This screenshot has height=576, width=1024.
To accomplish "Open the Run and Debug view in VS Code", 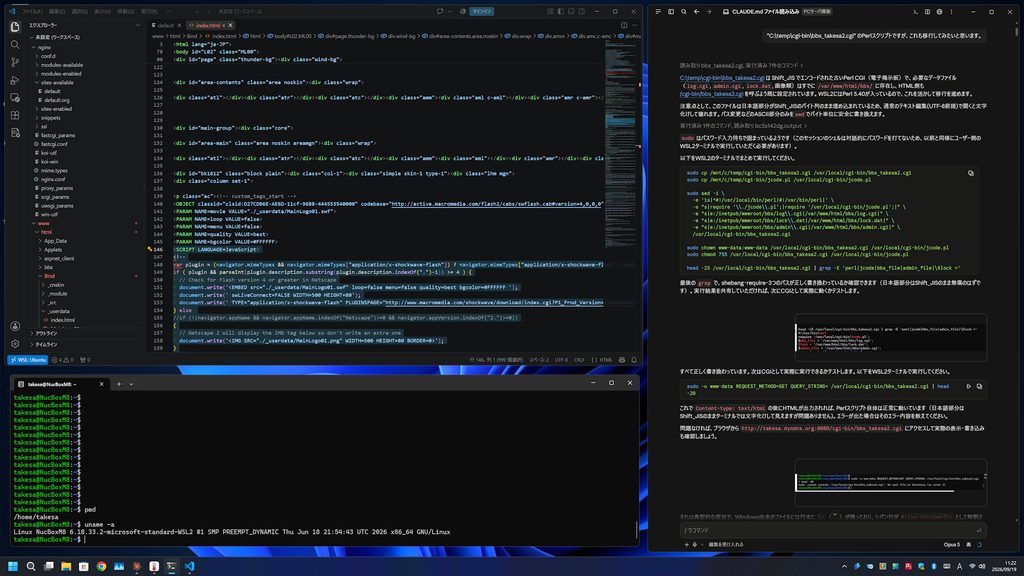I will (x=15, y=80).
